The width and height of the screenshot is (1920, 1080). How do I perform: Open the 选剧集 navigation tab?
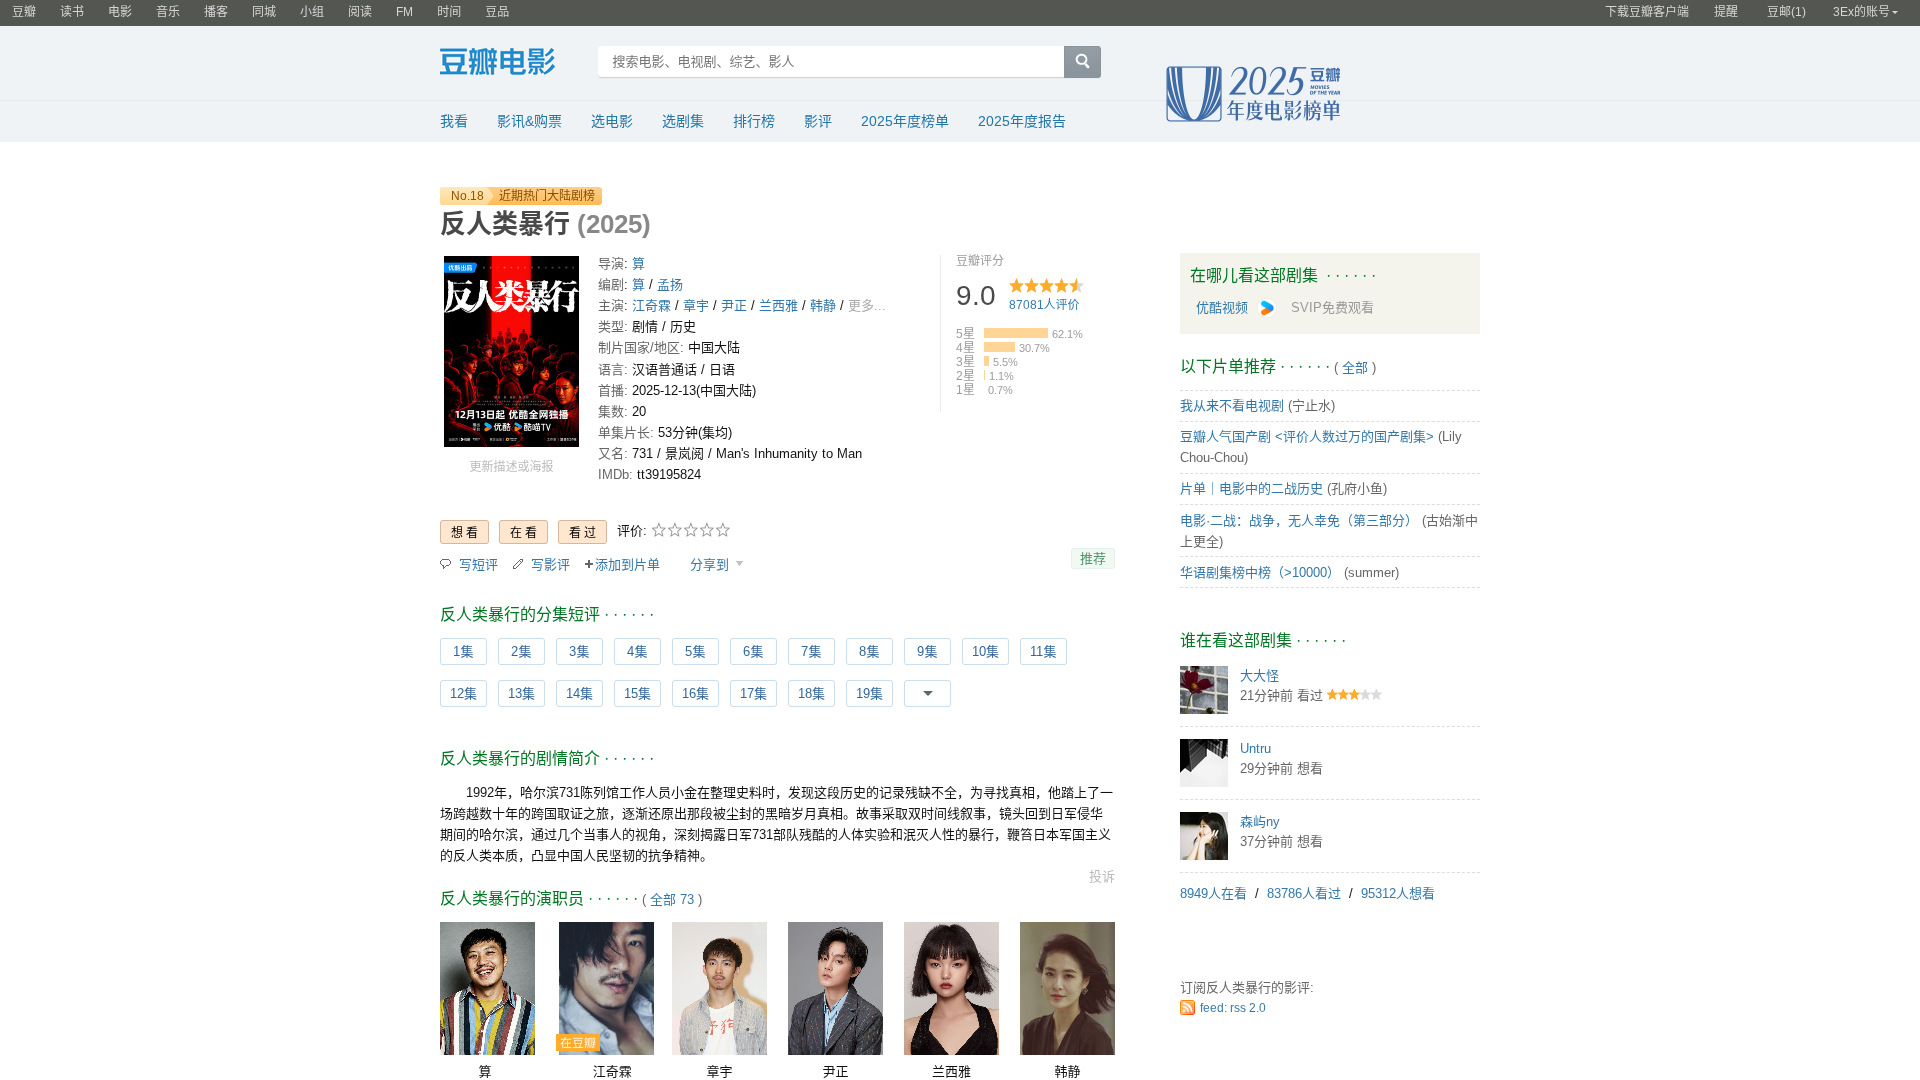[683, 121]
